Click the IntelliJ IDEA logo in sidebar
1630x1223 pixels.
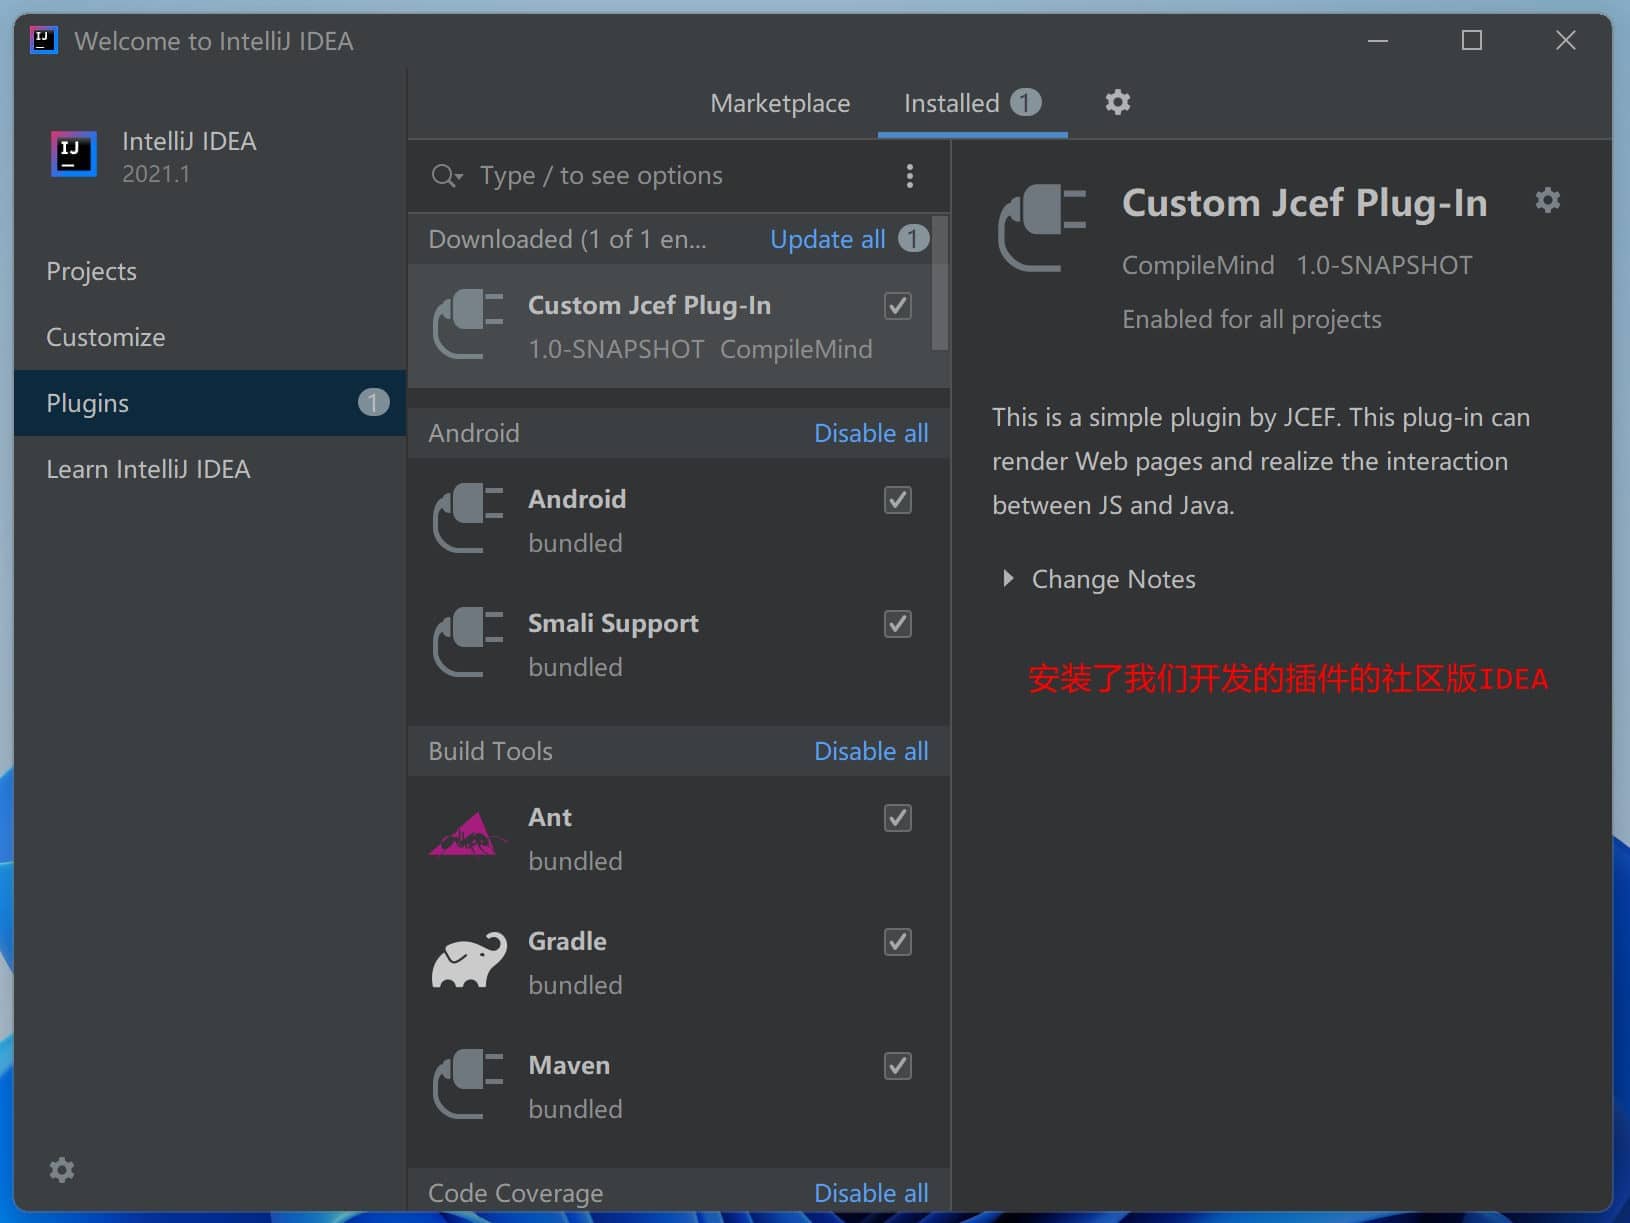(x=74, y=155)
